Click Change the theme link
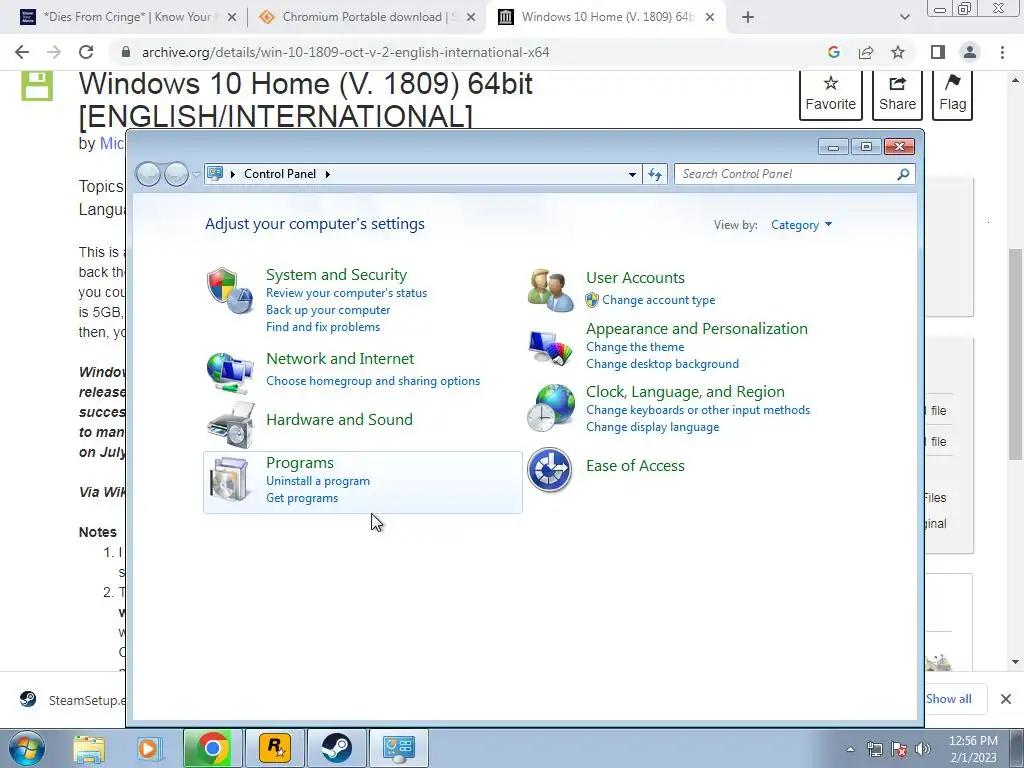This screenshot has width=1024, height=768. click(x=635, y=347)
